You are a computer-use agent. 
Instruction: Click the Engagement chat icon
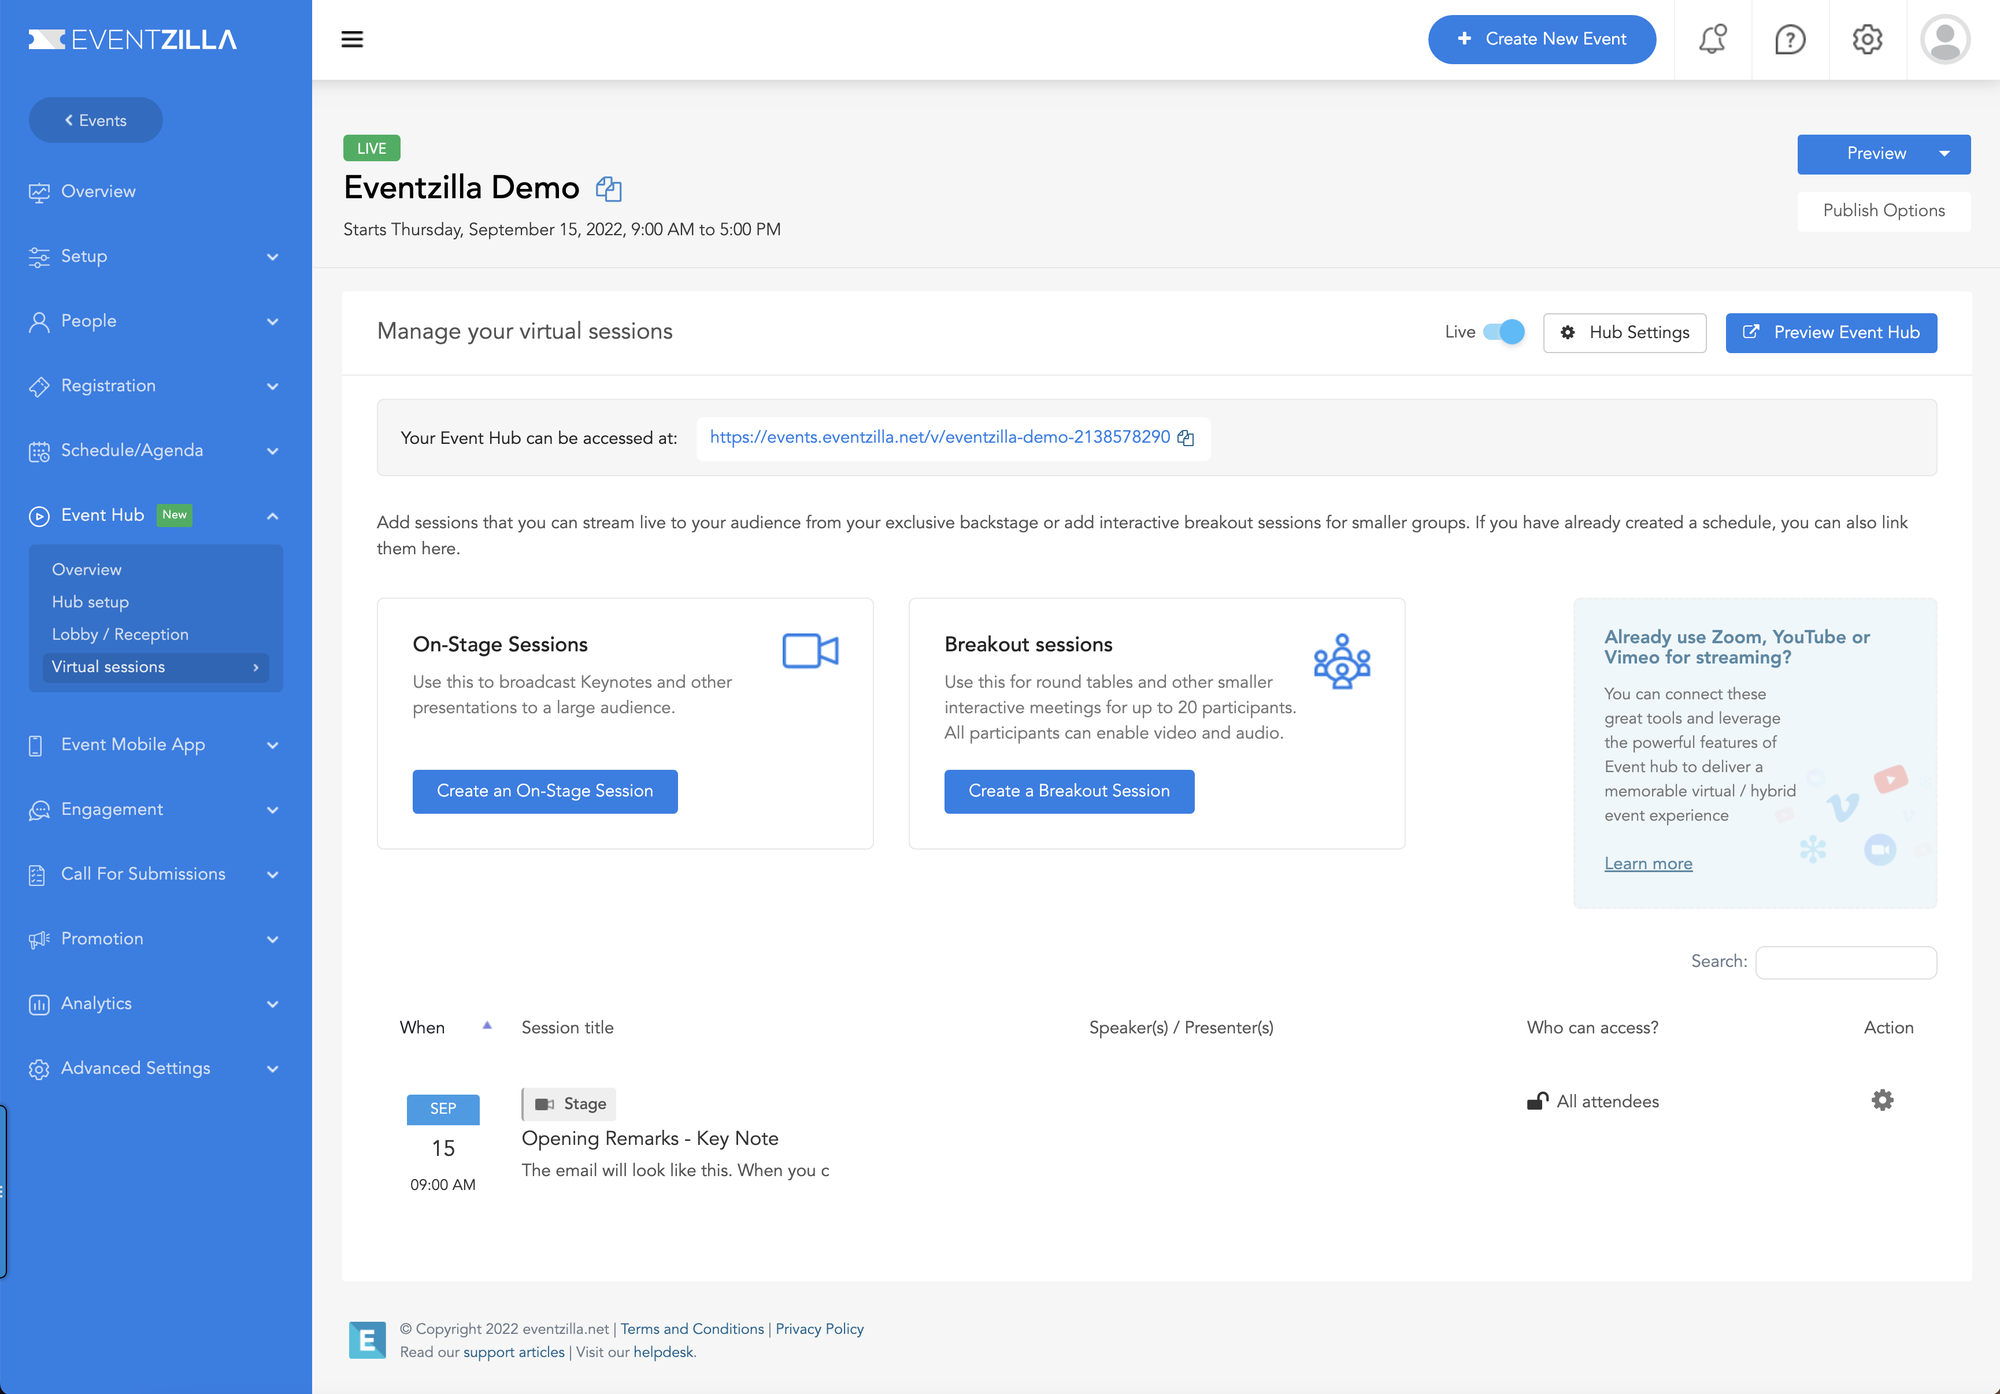[39, 810]
